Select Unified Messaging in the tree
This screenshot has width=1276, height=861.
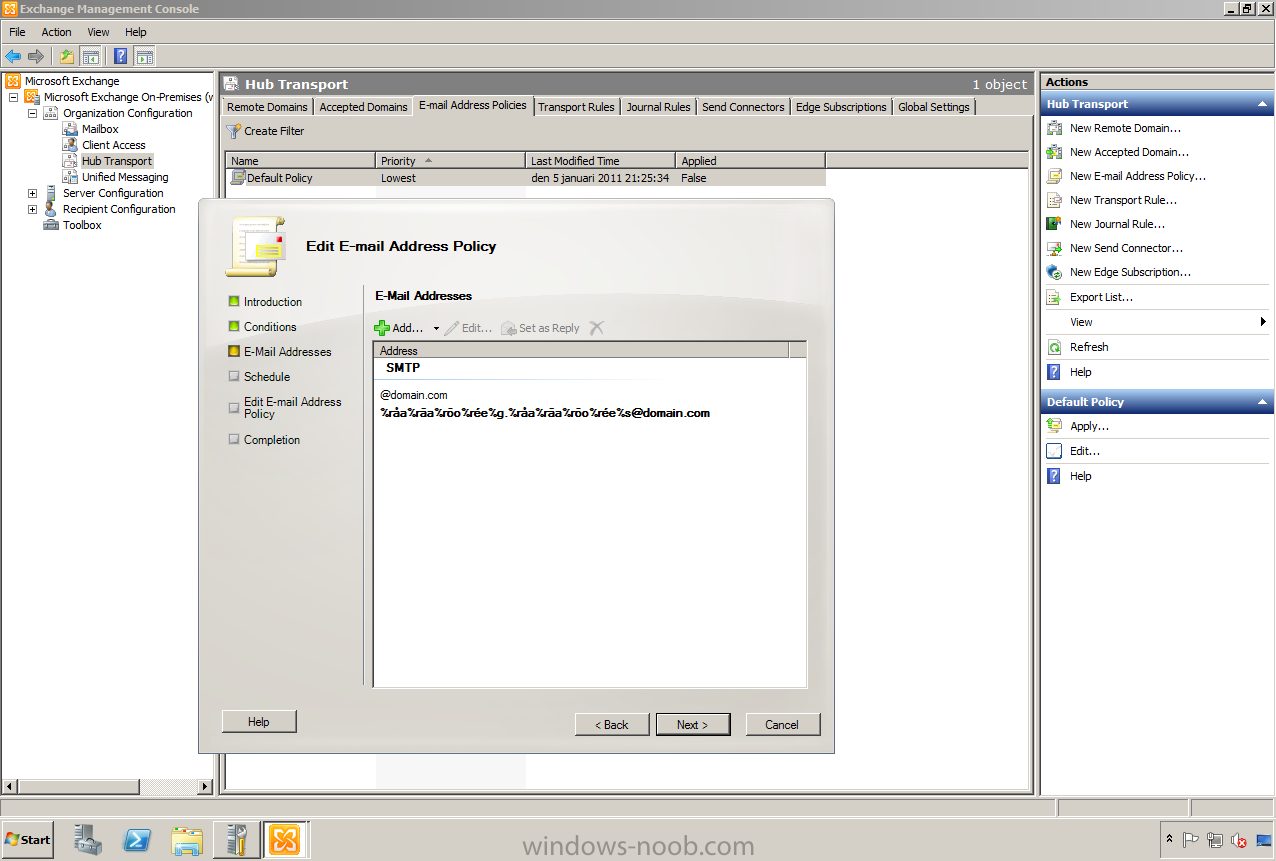pyautogui.click(x=125, y=177)
